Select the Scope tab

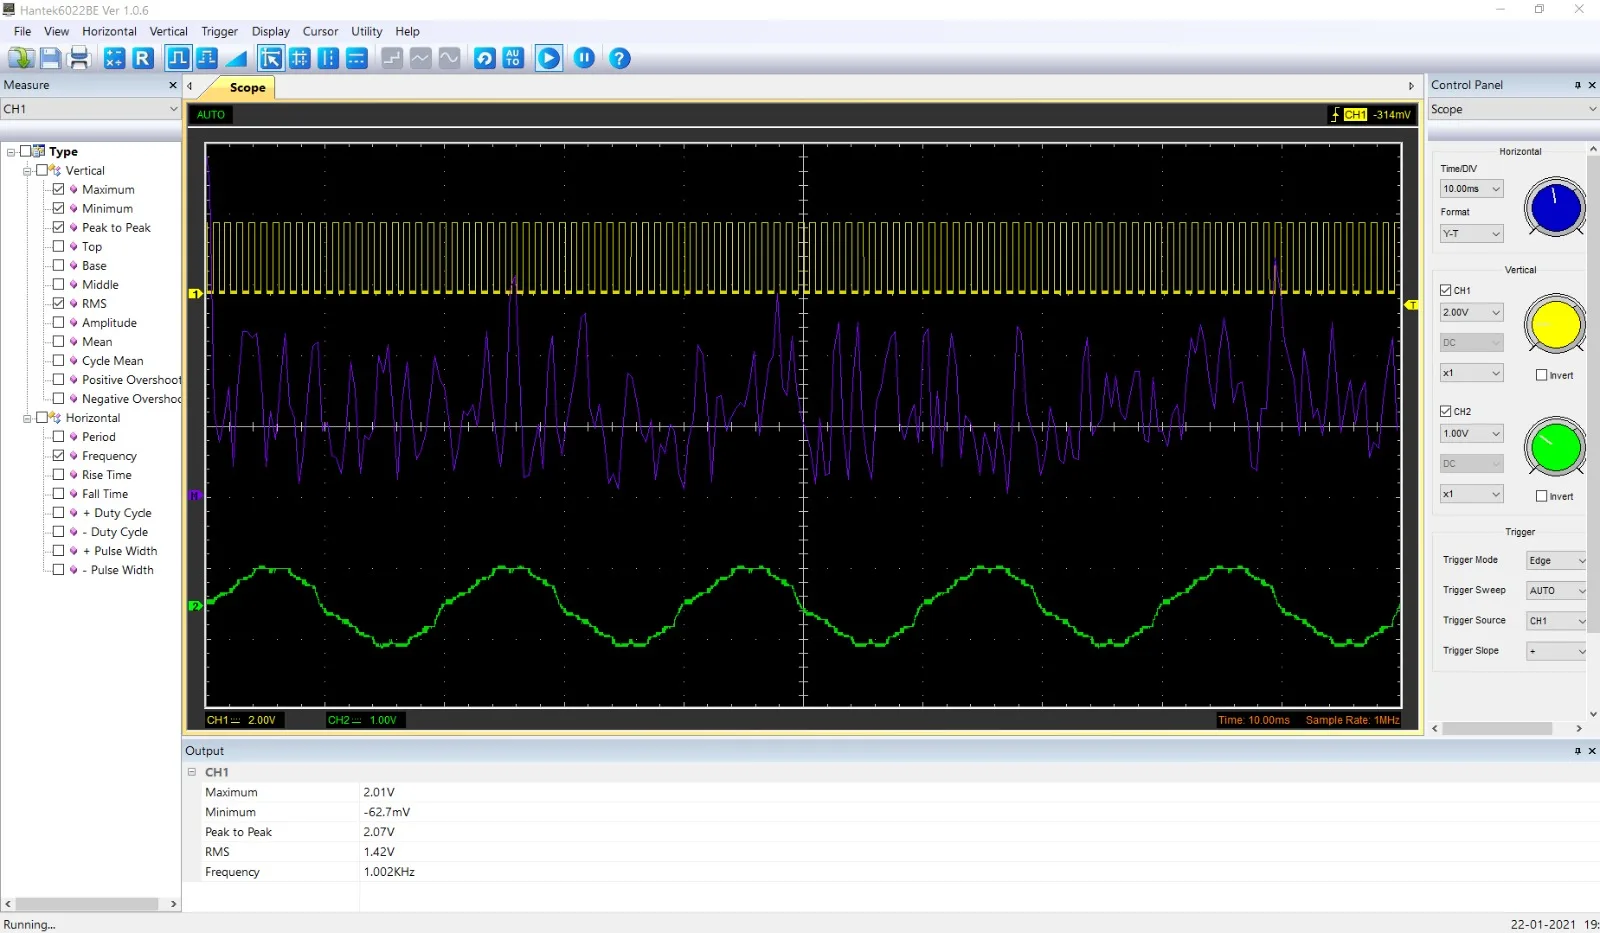tap(247, 88)
